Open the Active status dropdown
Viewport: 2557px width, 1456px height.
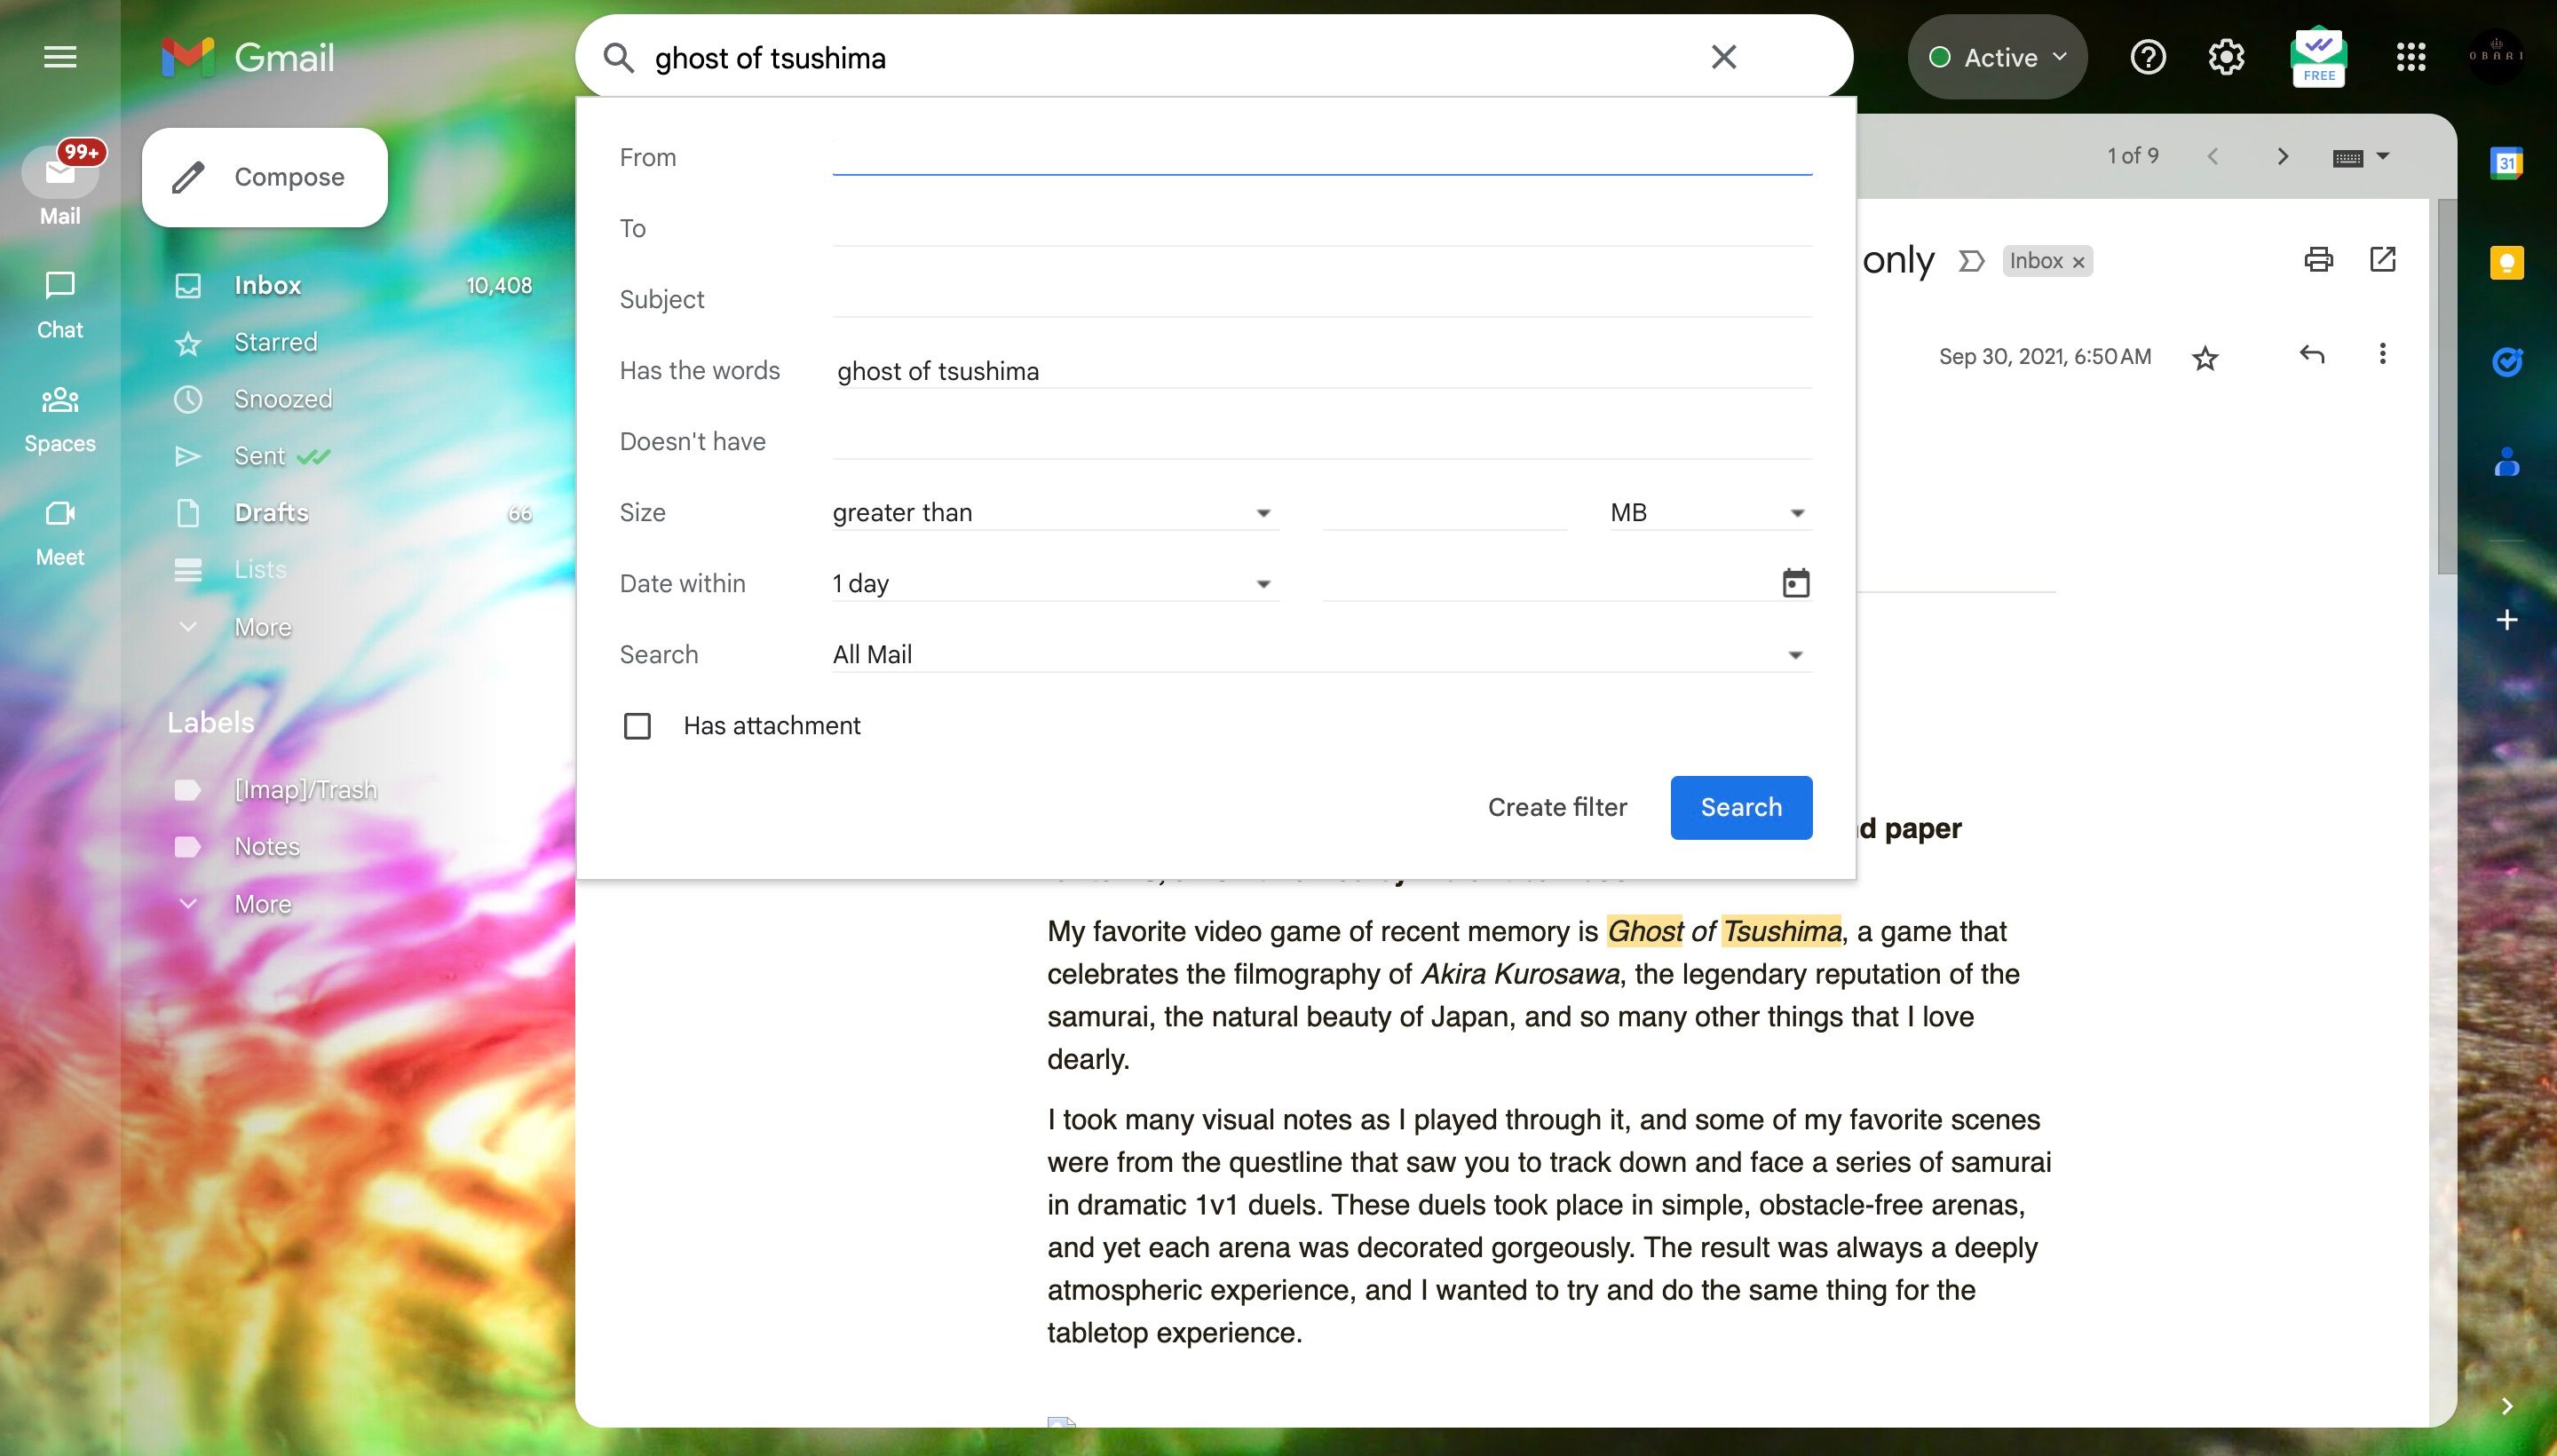[1996, 57]
